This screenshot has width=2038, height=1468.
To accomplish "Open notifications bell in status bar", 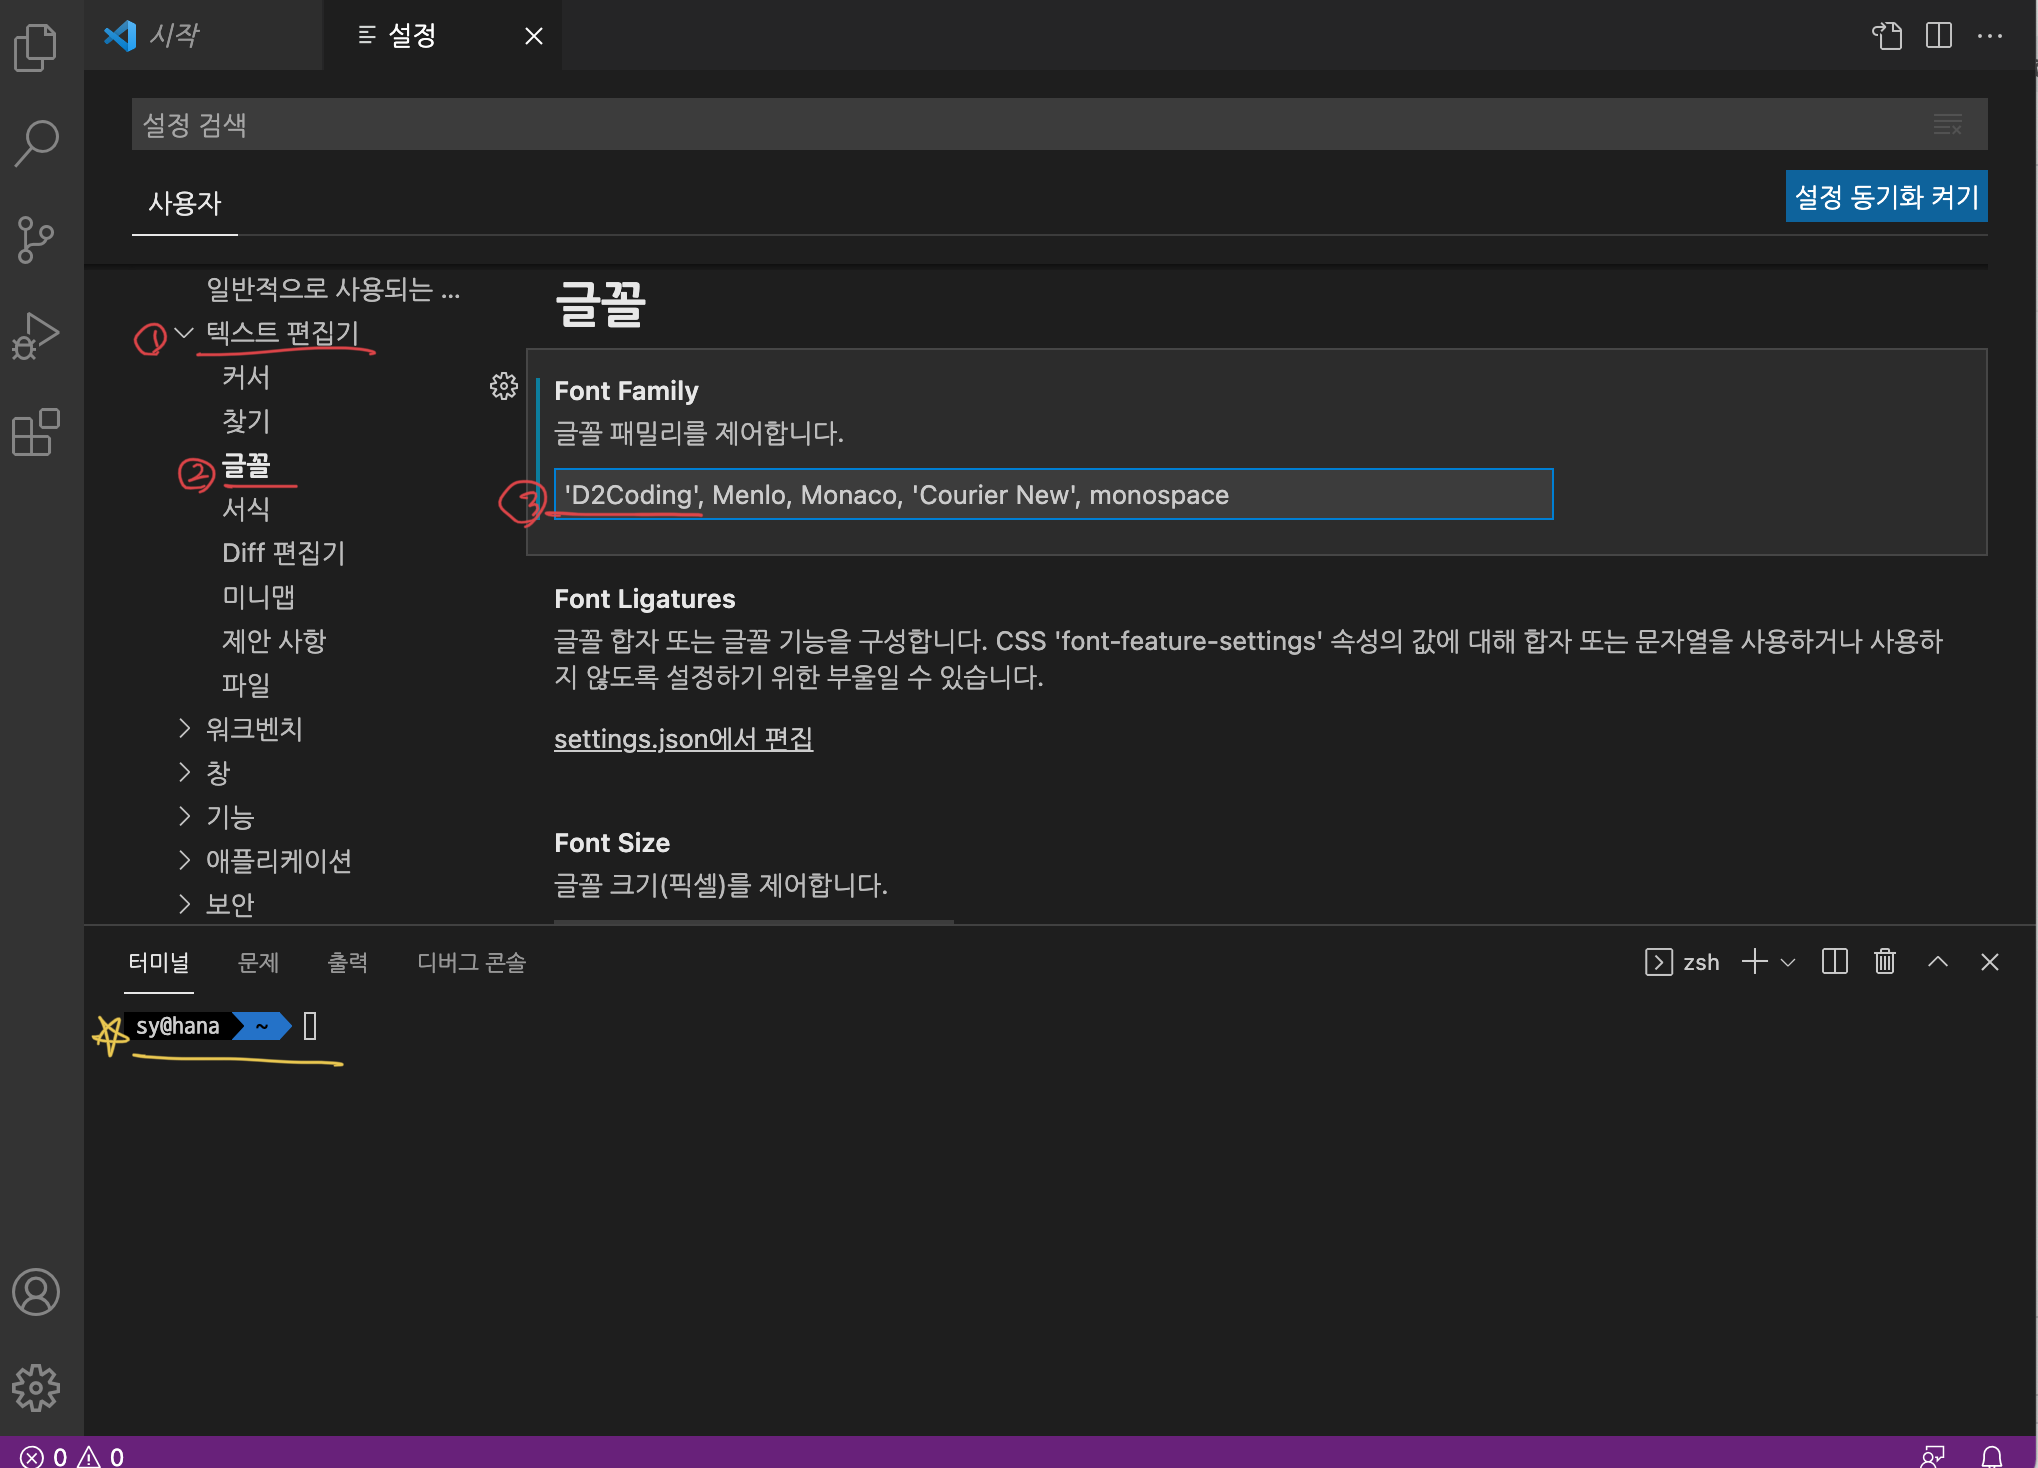I will (1992, 1456).
